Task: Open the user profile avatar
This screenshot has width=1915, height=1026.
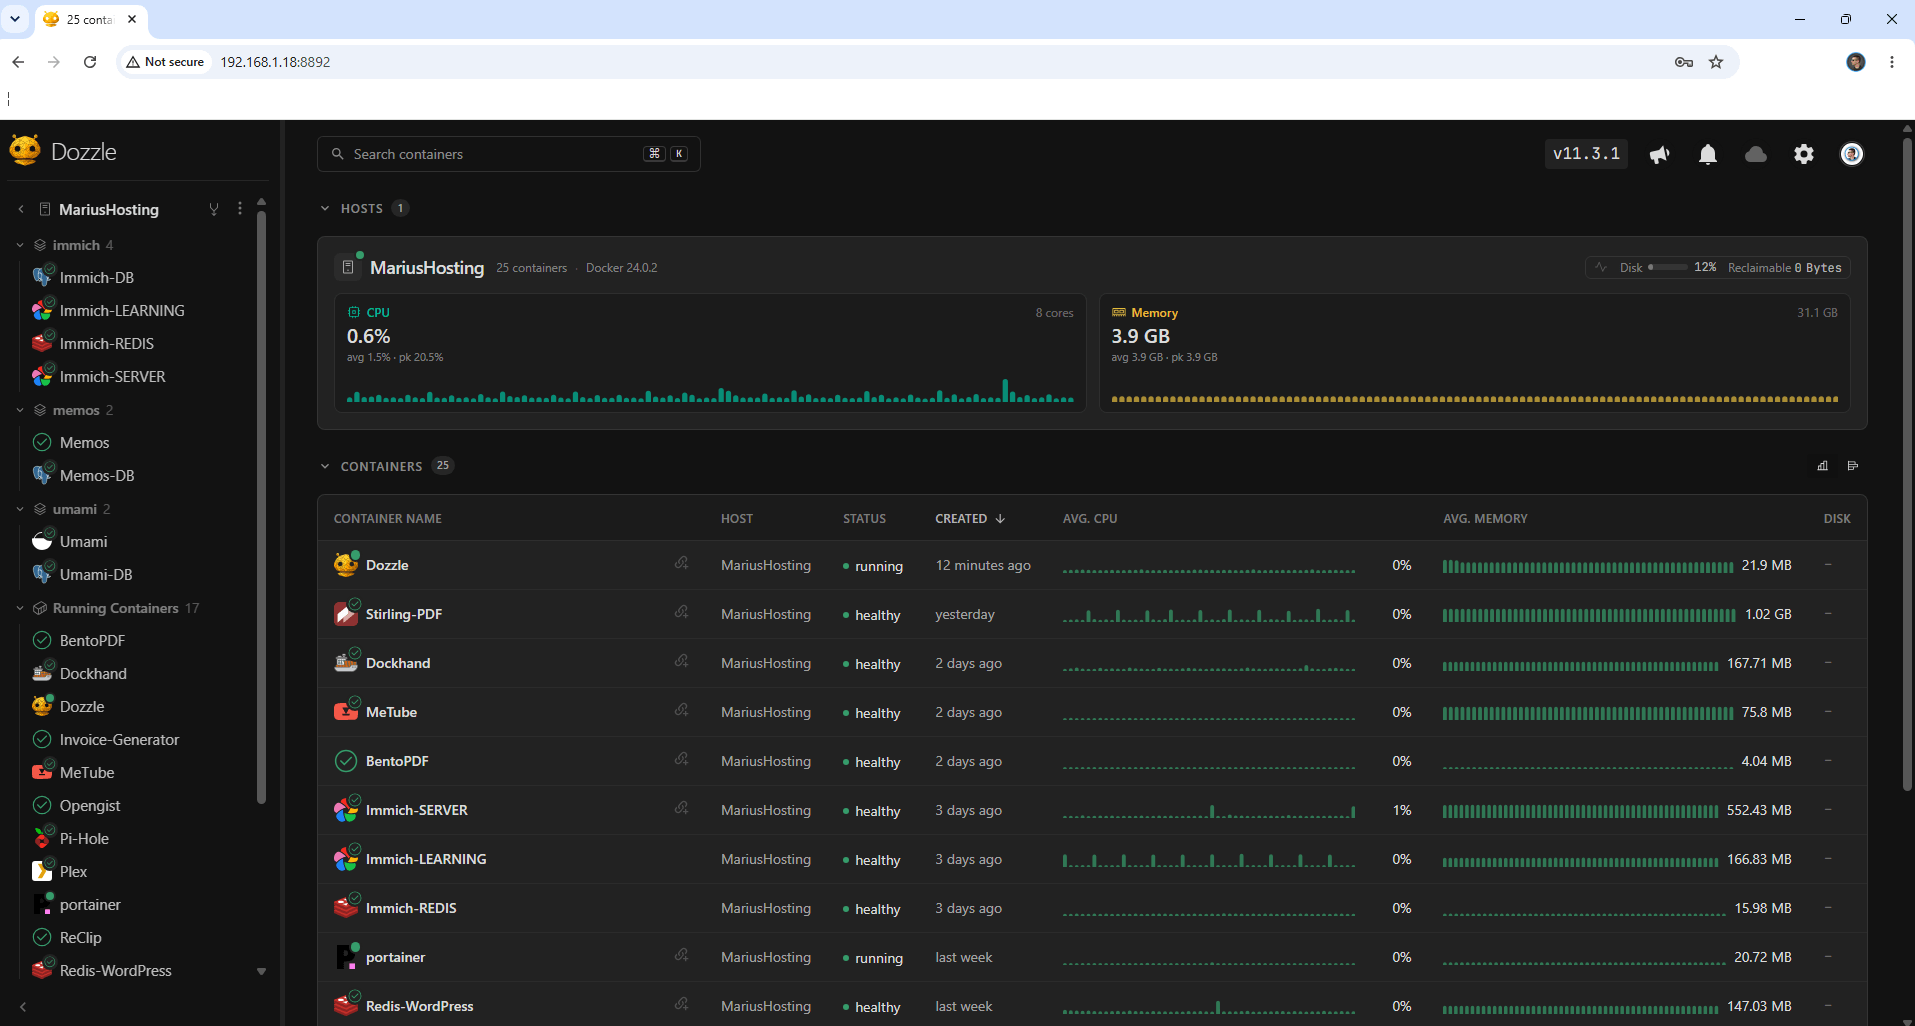Action: [x=1852, y=154]
